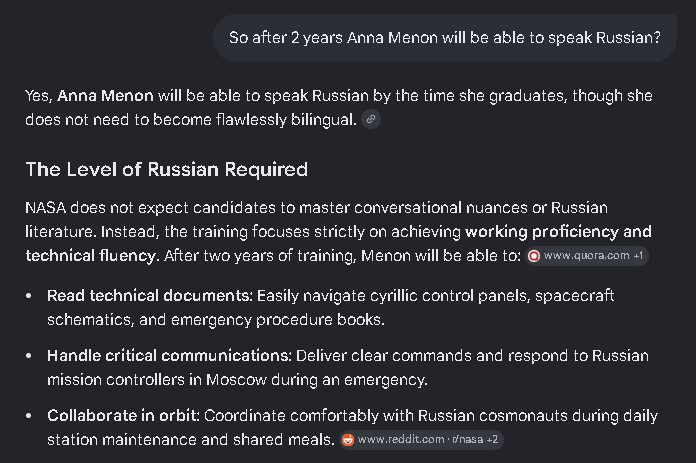This screenshot has width=696, height=463.
Task: Click the user question bubble about Anna Menon
Action: click(x=445, y=38)
